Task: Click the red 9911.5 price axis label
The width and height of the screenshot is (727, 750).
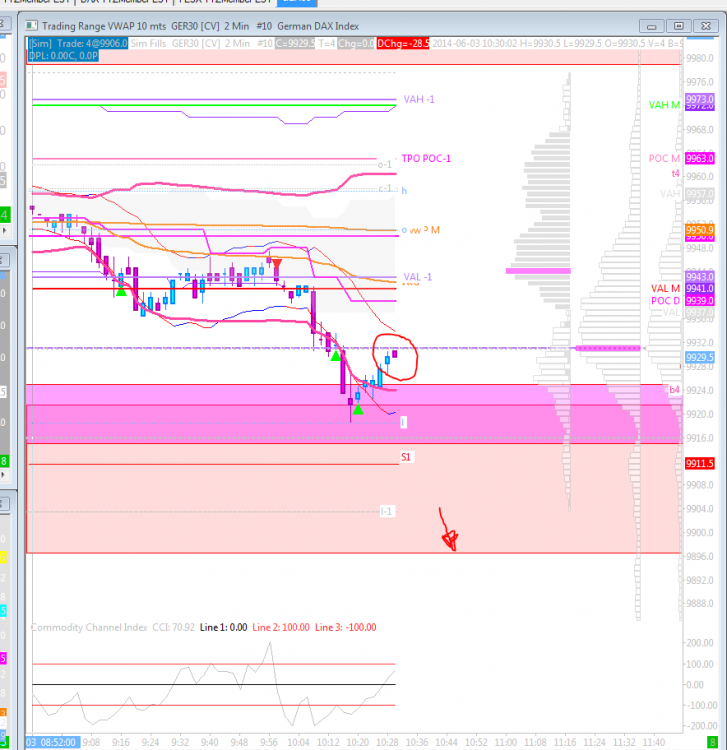Action: (699, 463)
